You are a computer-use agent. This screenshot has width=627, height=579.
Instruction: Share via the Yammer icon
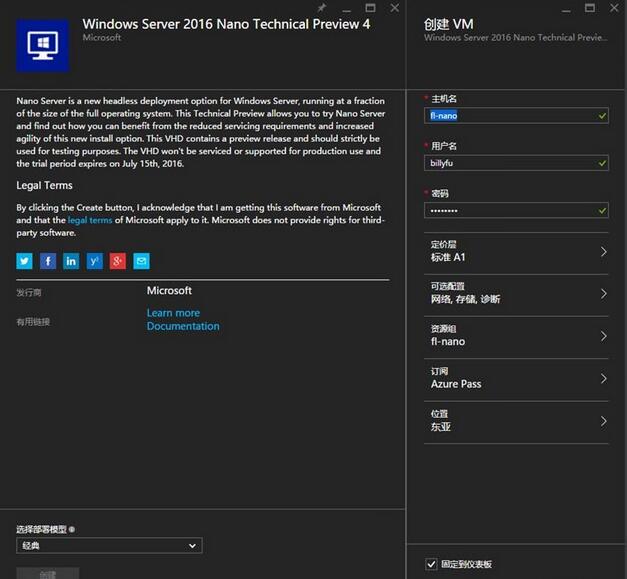(94, 261)
